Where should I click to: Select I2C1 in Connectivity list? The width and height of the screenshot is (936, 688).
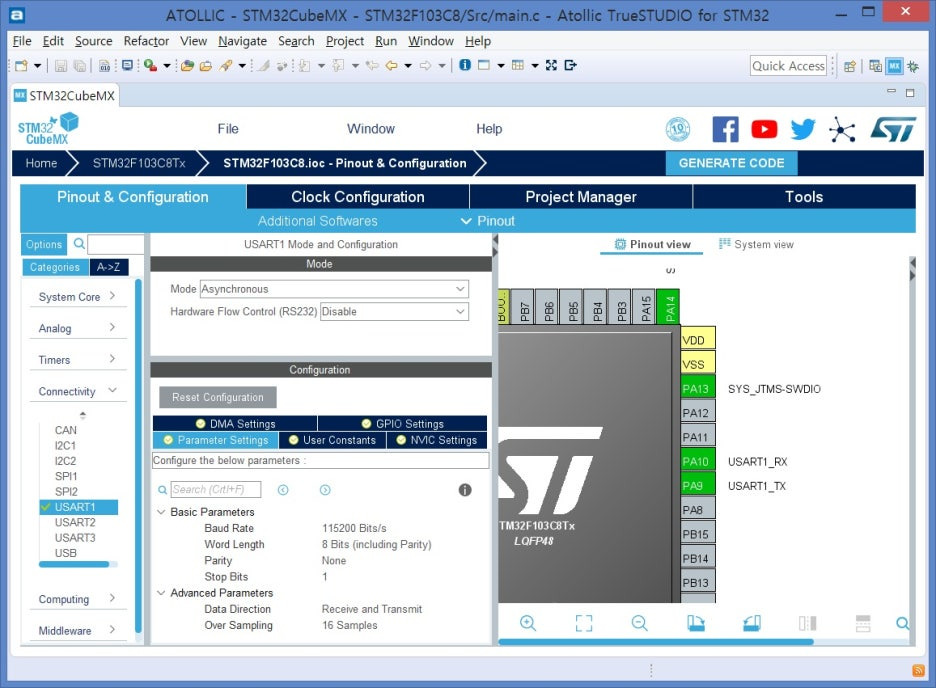click(x=66, y=445)
